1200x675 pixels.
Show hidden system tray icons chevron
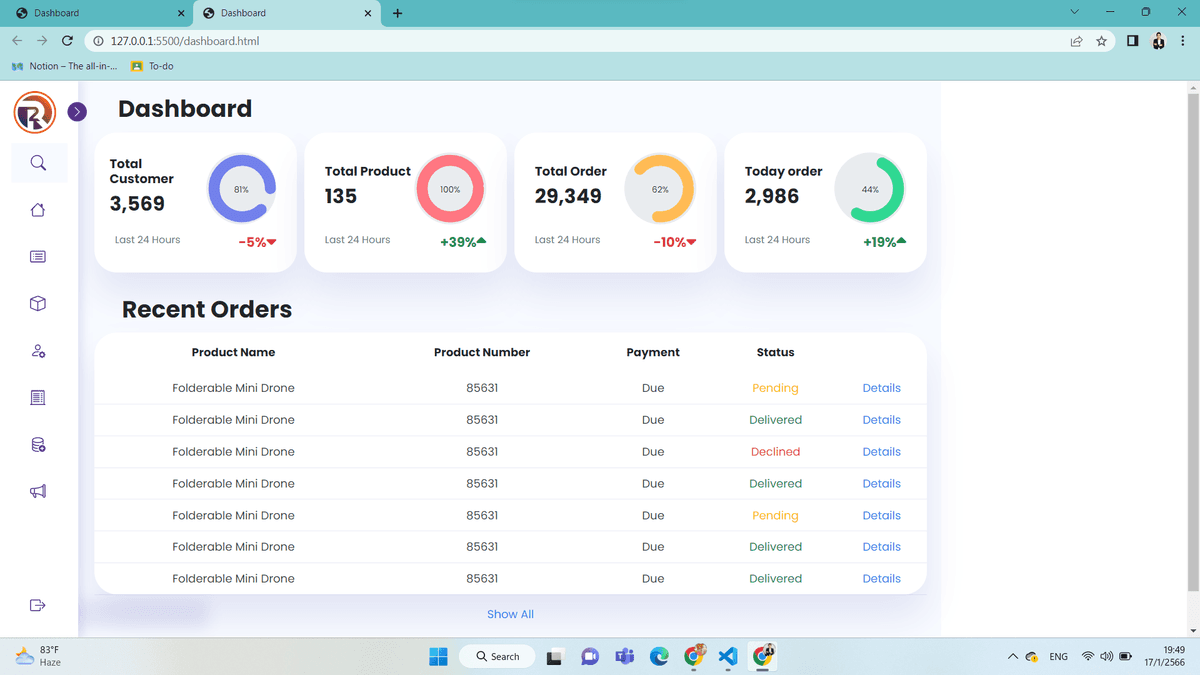(x=1013, y=657)
